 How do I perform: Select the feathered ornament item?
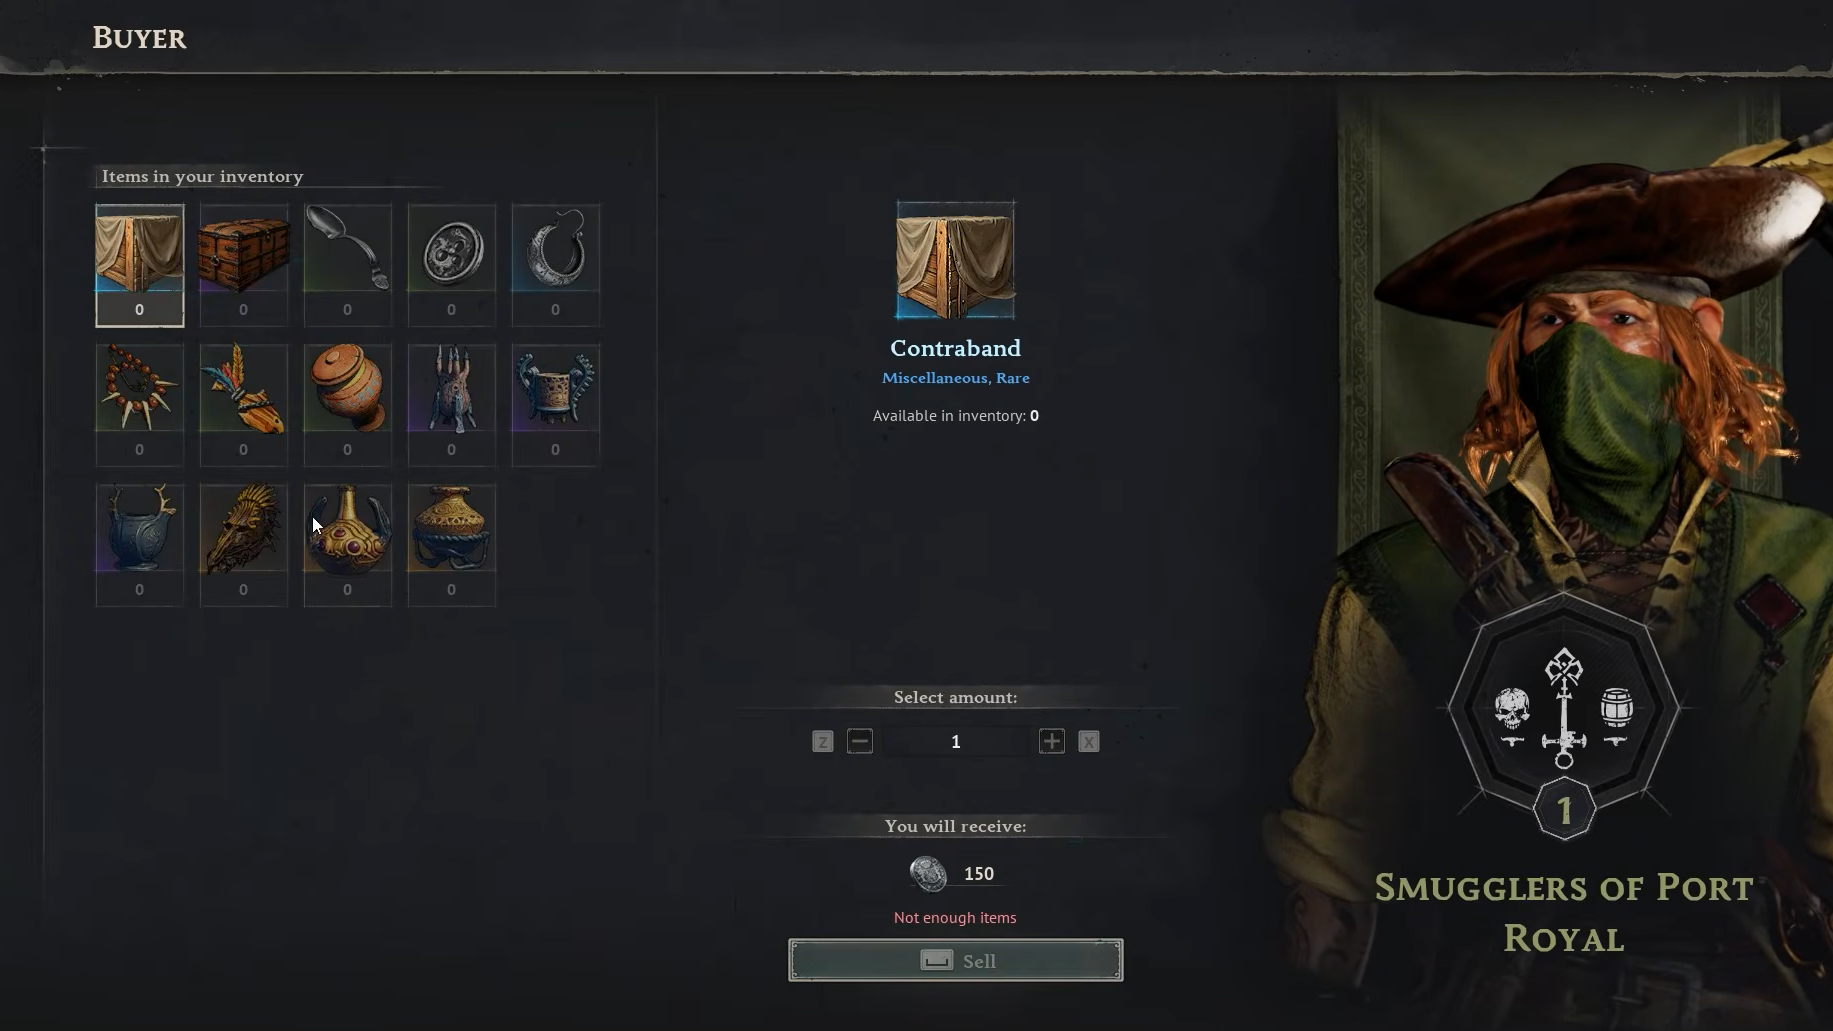tap(244, 405)
